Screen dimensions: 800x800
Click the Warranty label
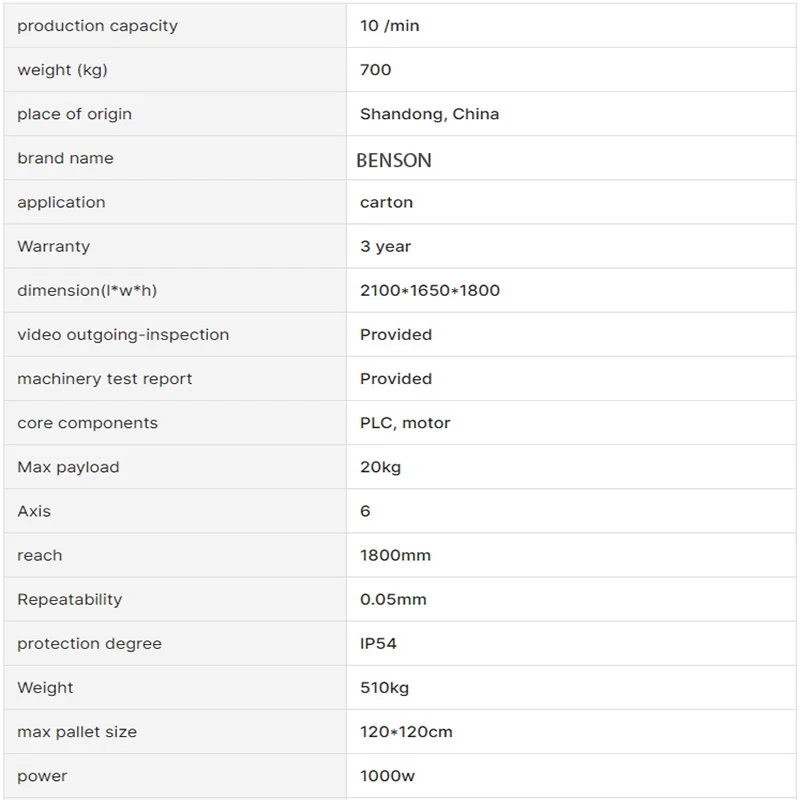point(54,246)
